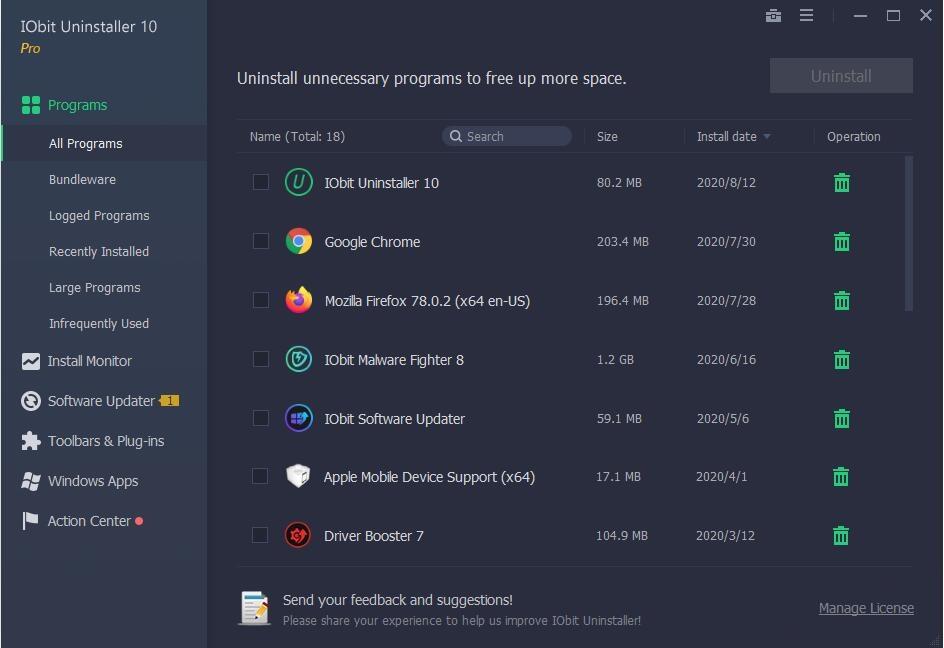Select the Driver Booster 7 entry name
The height and width of the screenshot is (648, 944).
373,536
